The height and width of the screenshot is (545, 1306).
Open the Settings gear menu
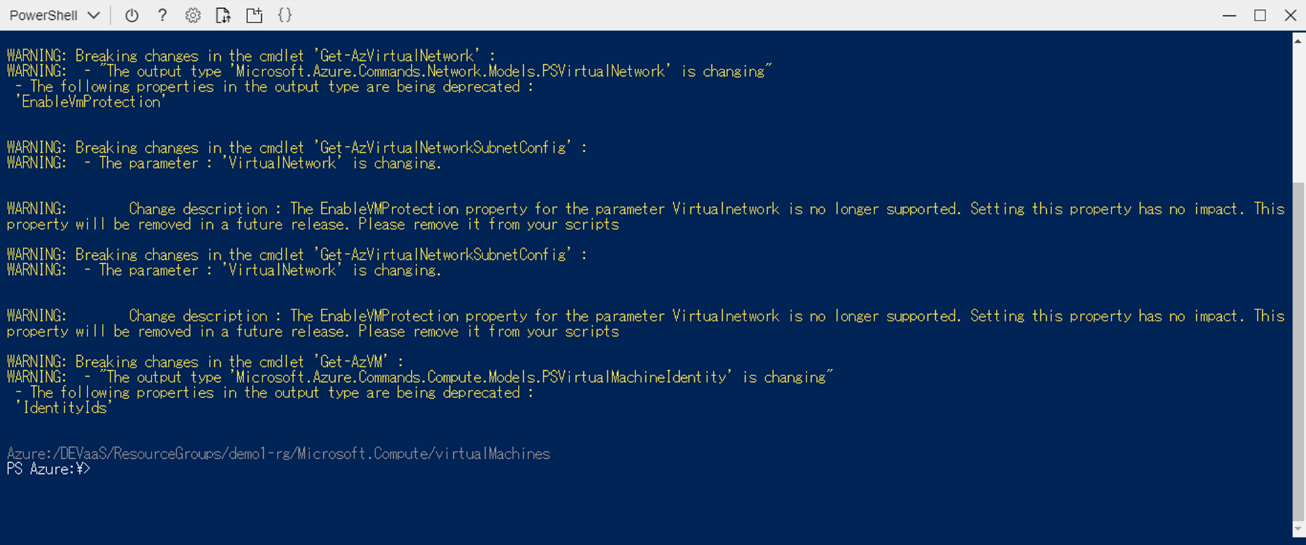point(193,15)
